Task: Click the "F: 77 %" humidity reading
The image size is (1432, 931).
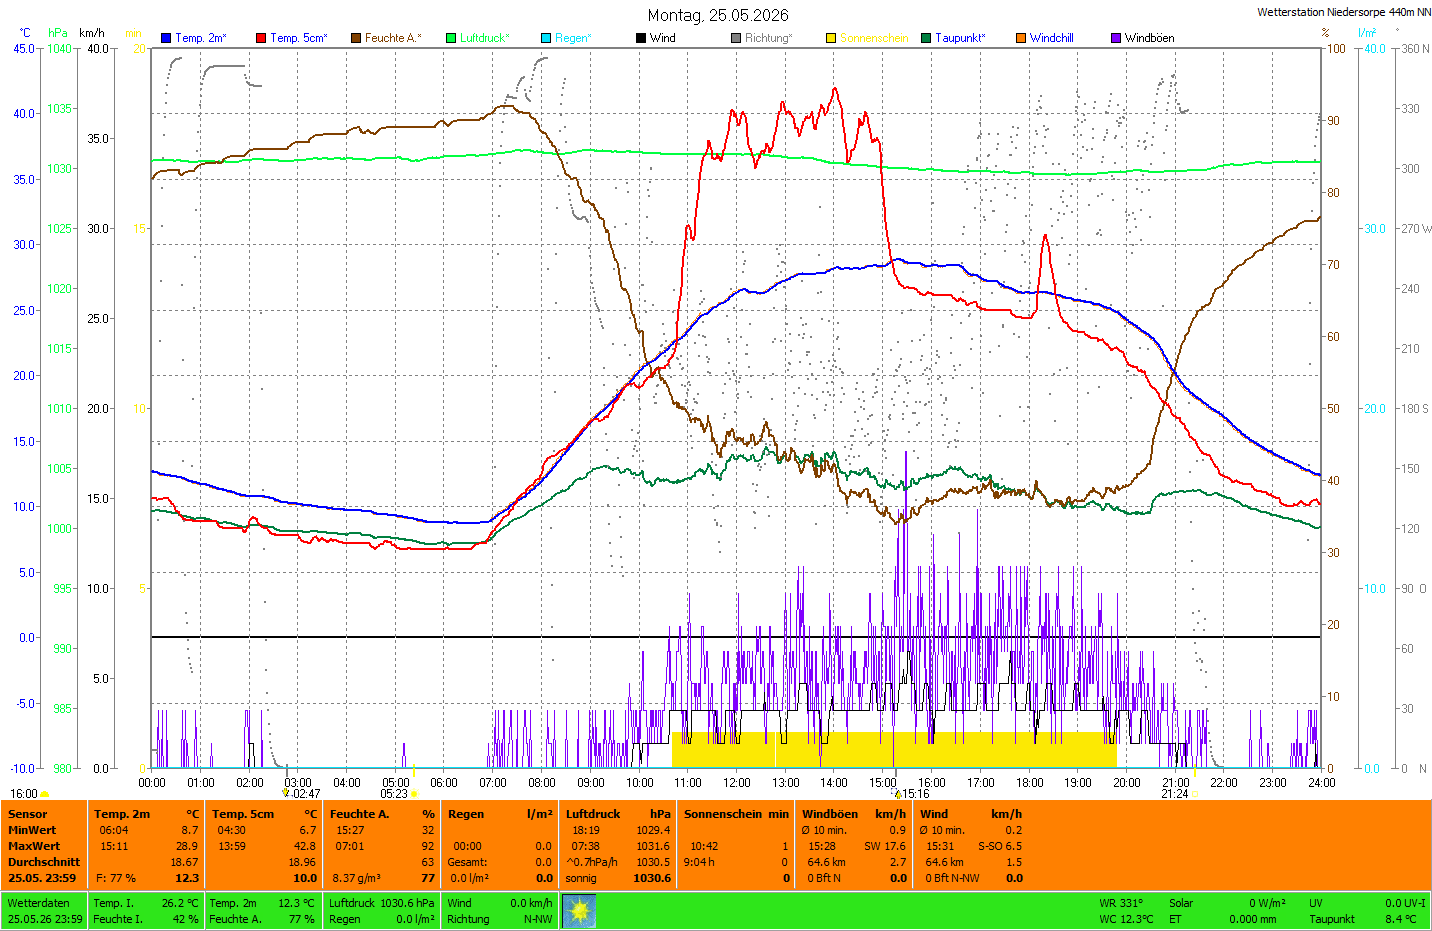Action: [116, 878]
